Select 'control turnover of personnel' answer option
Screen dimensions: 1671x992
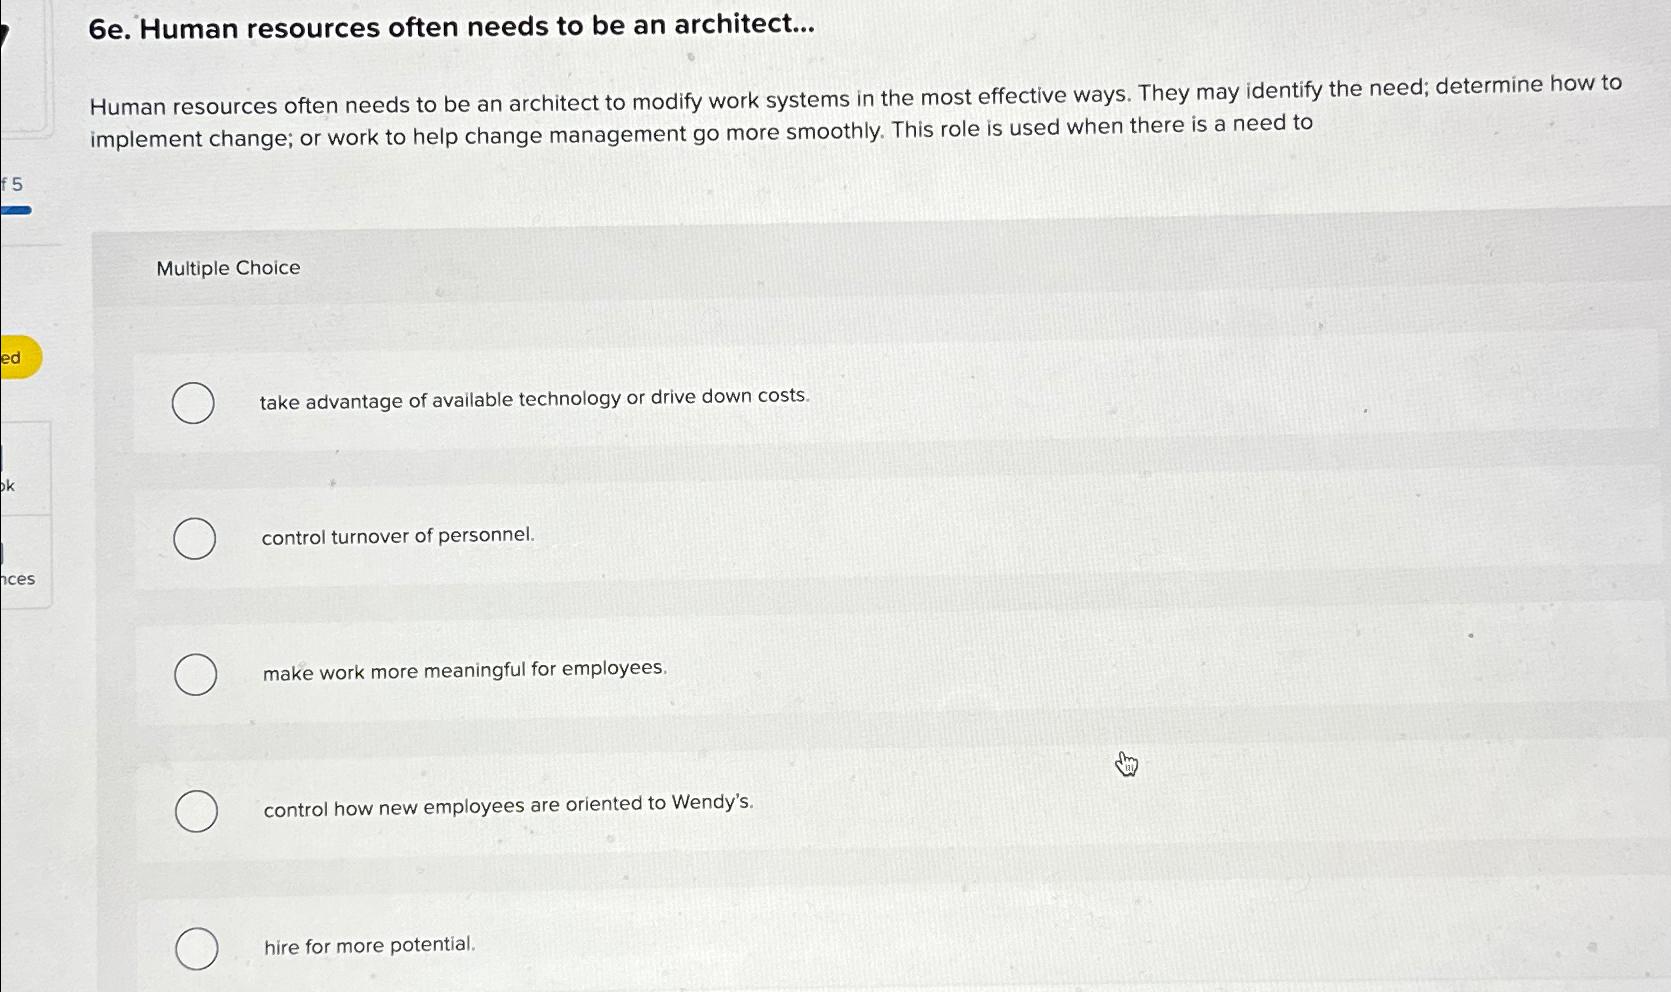[194, 538]
